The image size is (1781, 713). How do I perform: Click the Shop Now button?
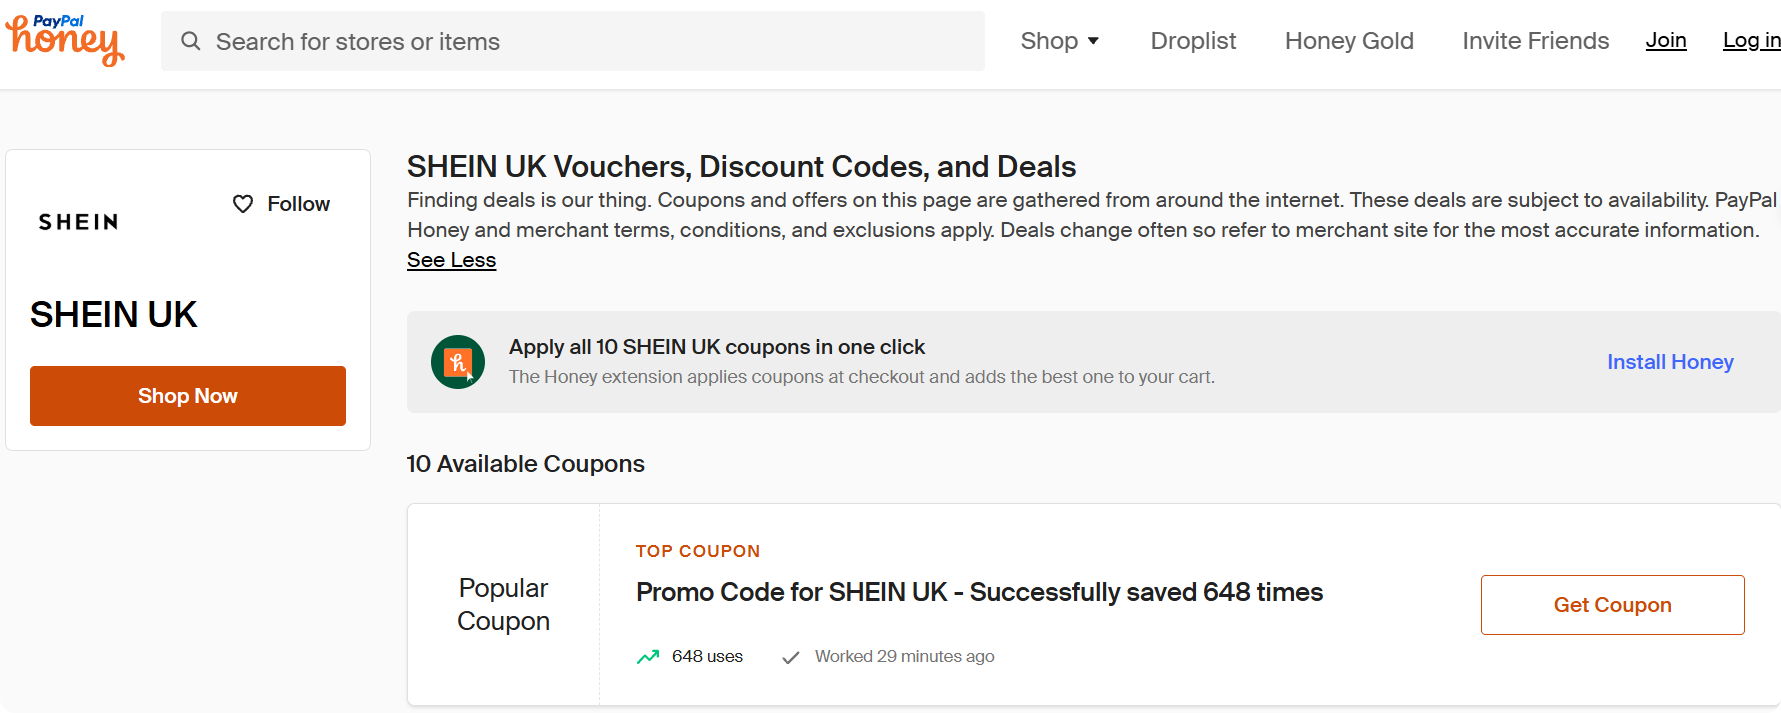point(188,396)
